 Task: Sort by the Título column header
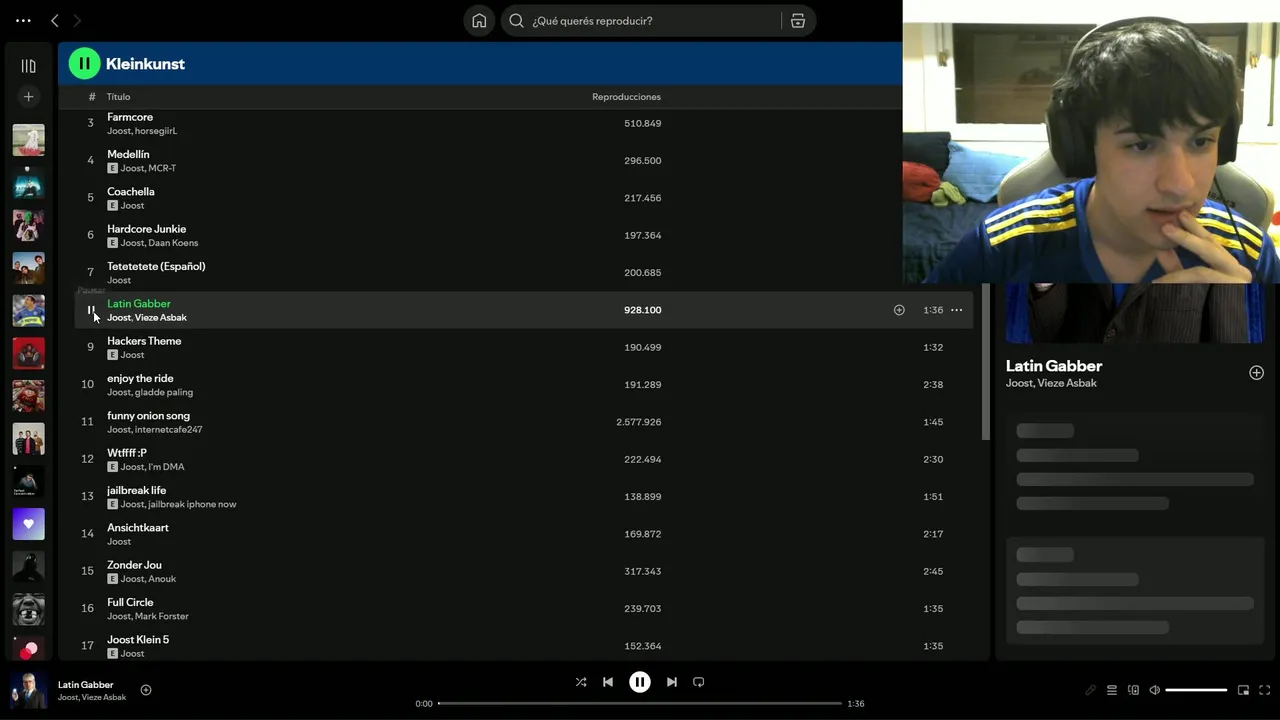[x=119, y=97]
